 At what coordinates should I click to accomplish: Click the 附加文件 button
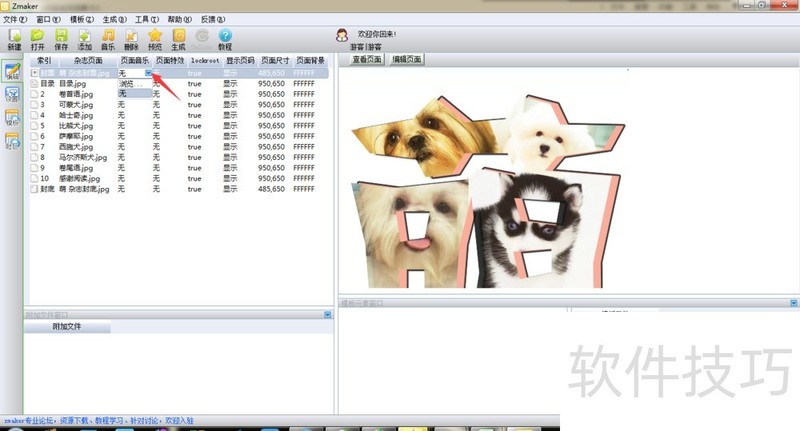point(67,327)
